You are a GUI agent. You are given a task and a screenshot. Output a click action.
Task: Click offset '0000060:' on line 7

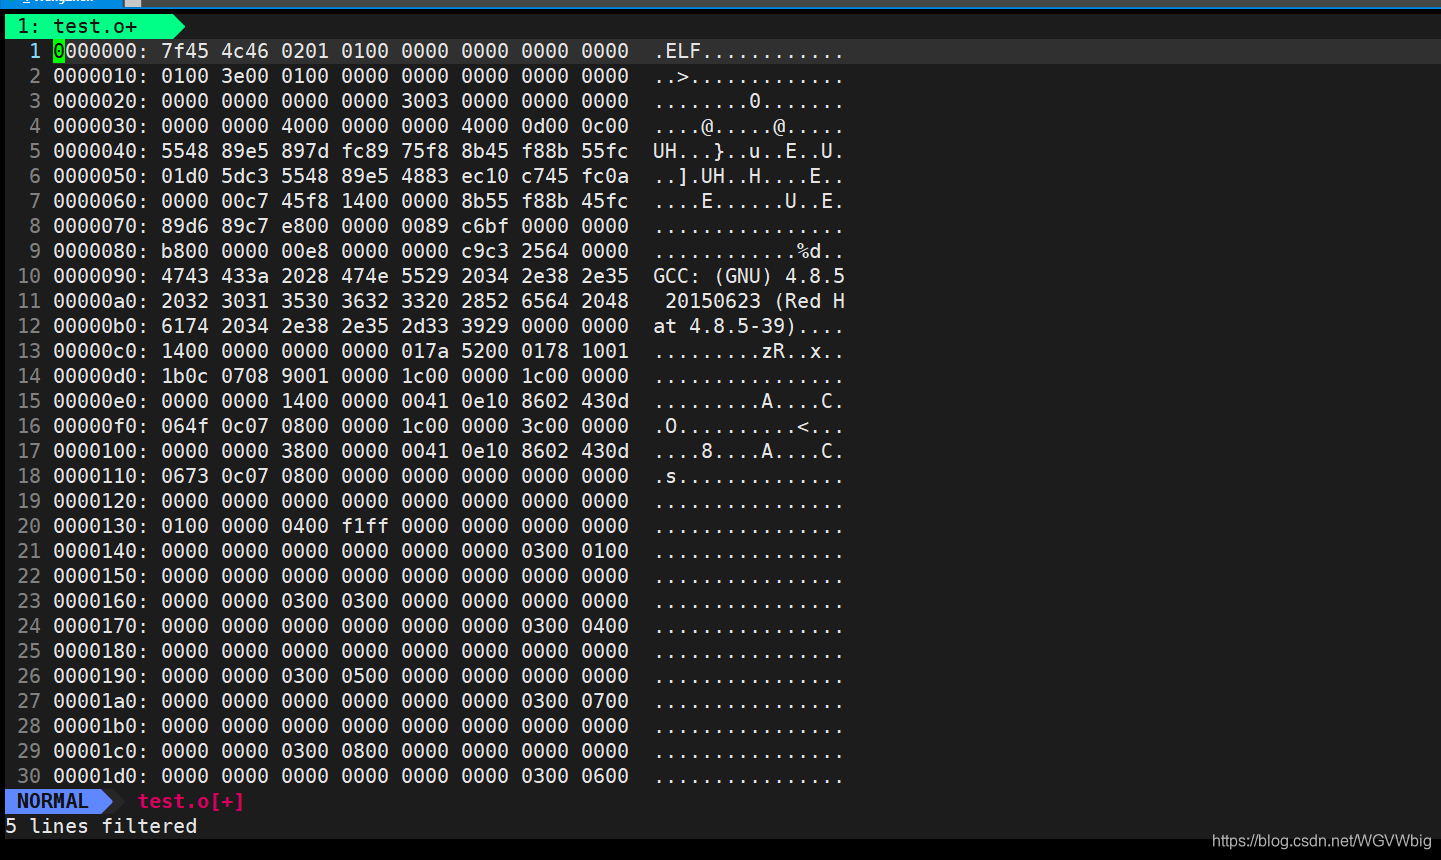tap(101, 201)
